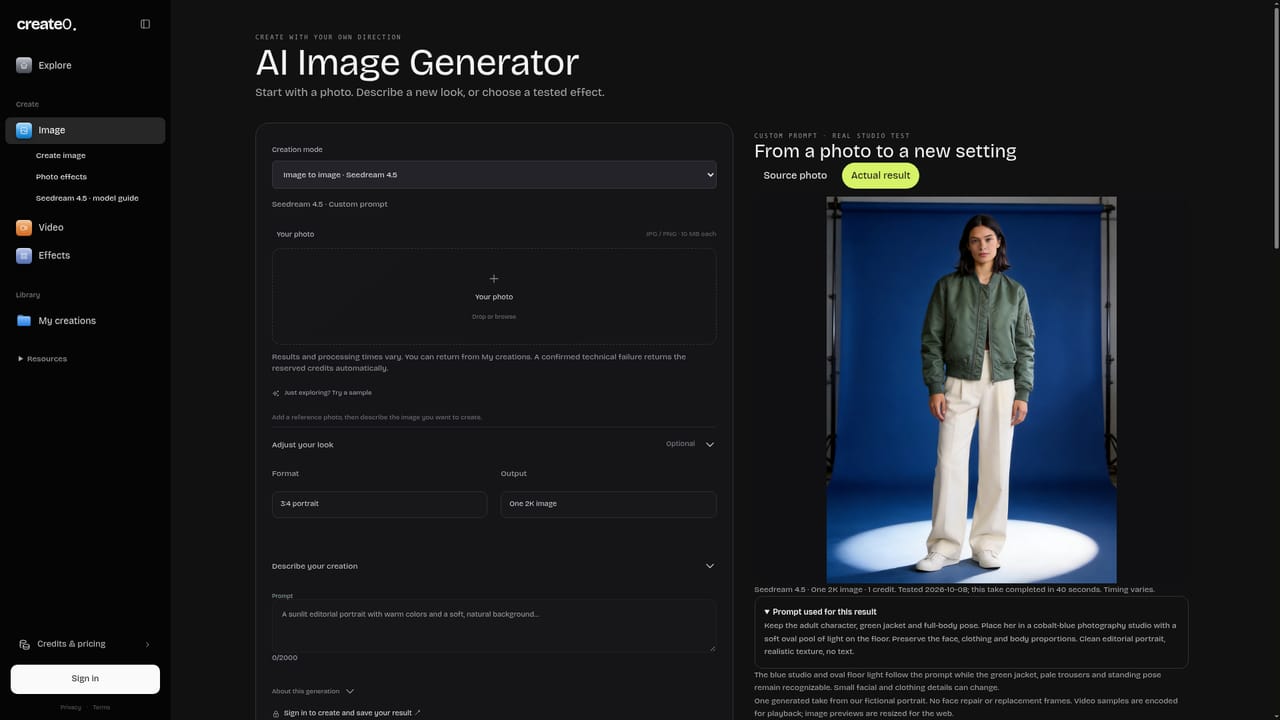Image resolution: width=1280 pixels, height=720 pixels.
Task: Click the plus icon in photo upload
Action: click(494, 279)
